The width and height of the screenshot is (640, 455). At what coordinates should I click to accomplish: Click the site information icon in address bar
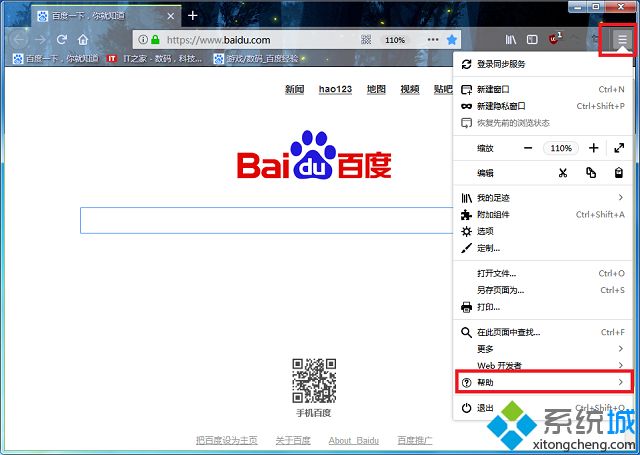pos(142,40)
